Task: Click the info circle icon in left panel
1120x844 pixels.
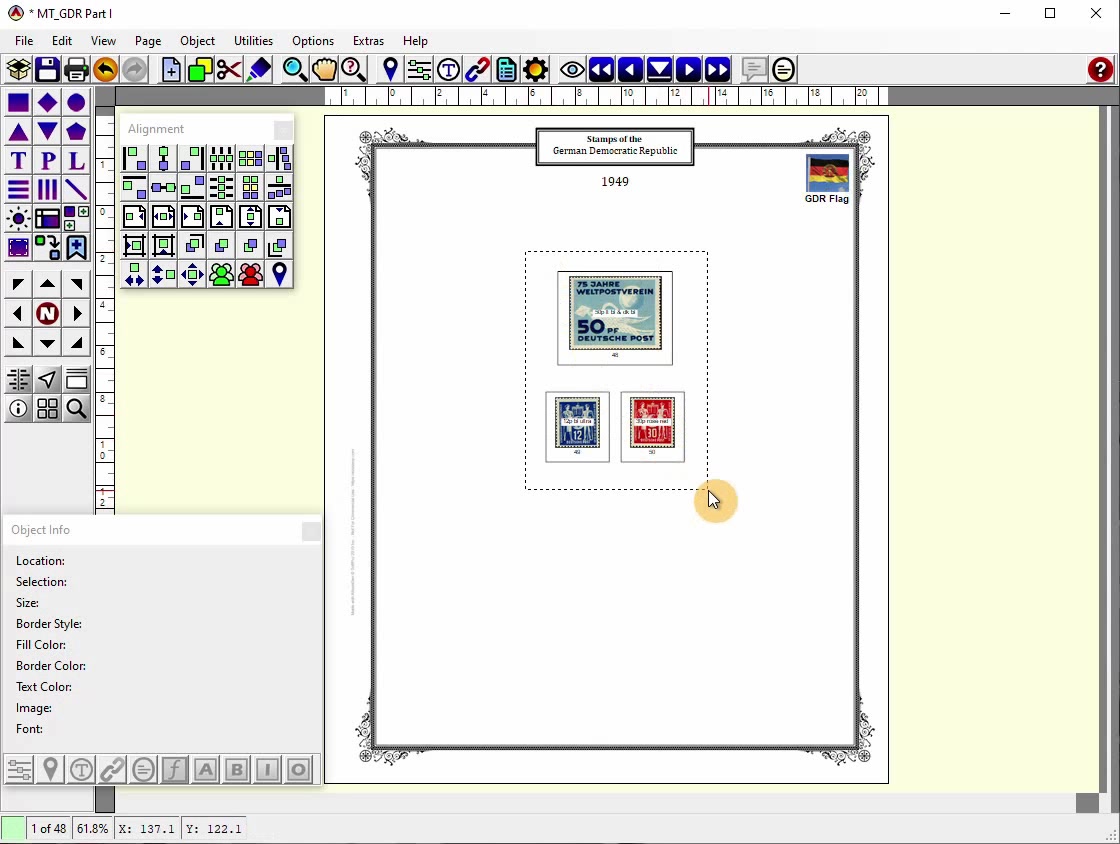Action: [18, 408]
